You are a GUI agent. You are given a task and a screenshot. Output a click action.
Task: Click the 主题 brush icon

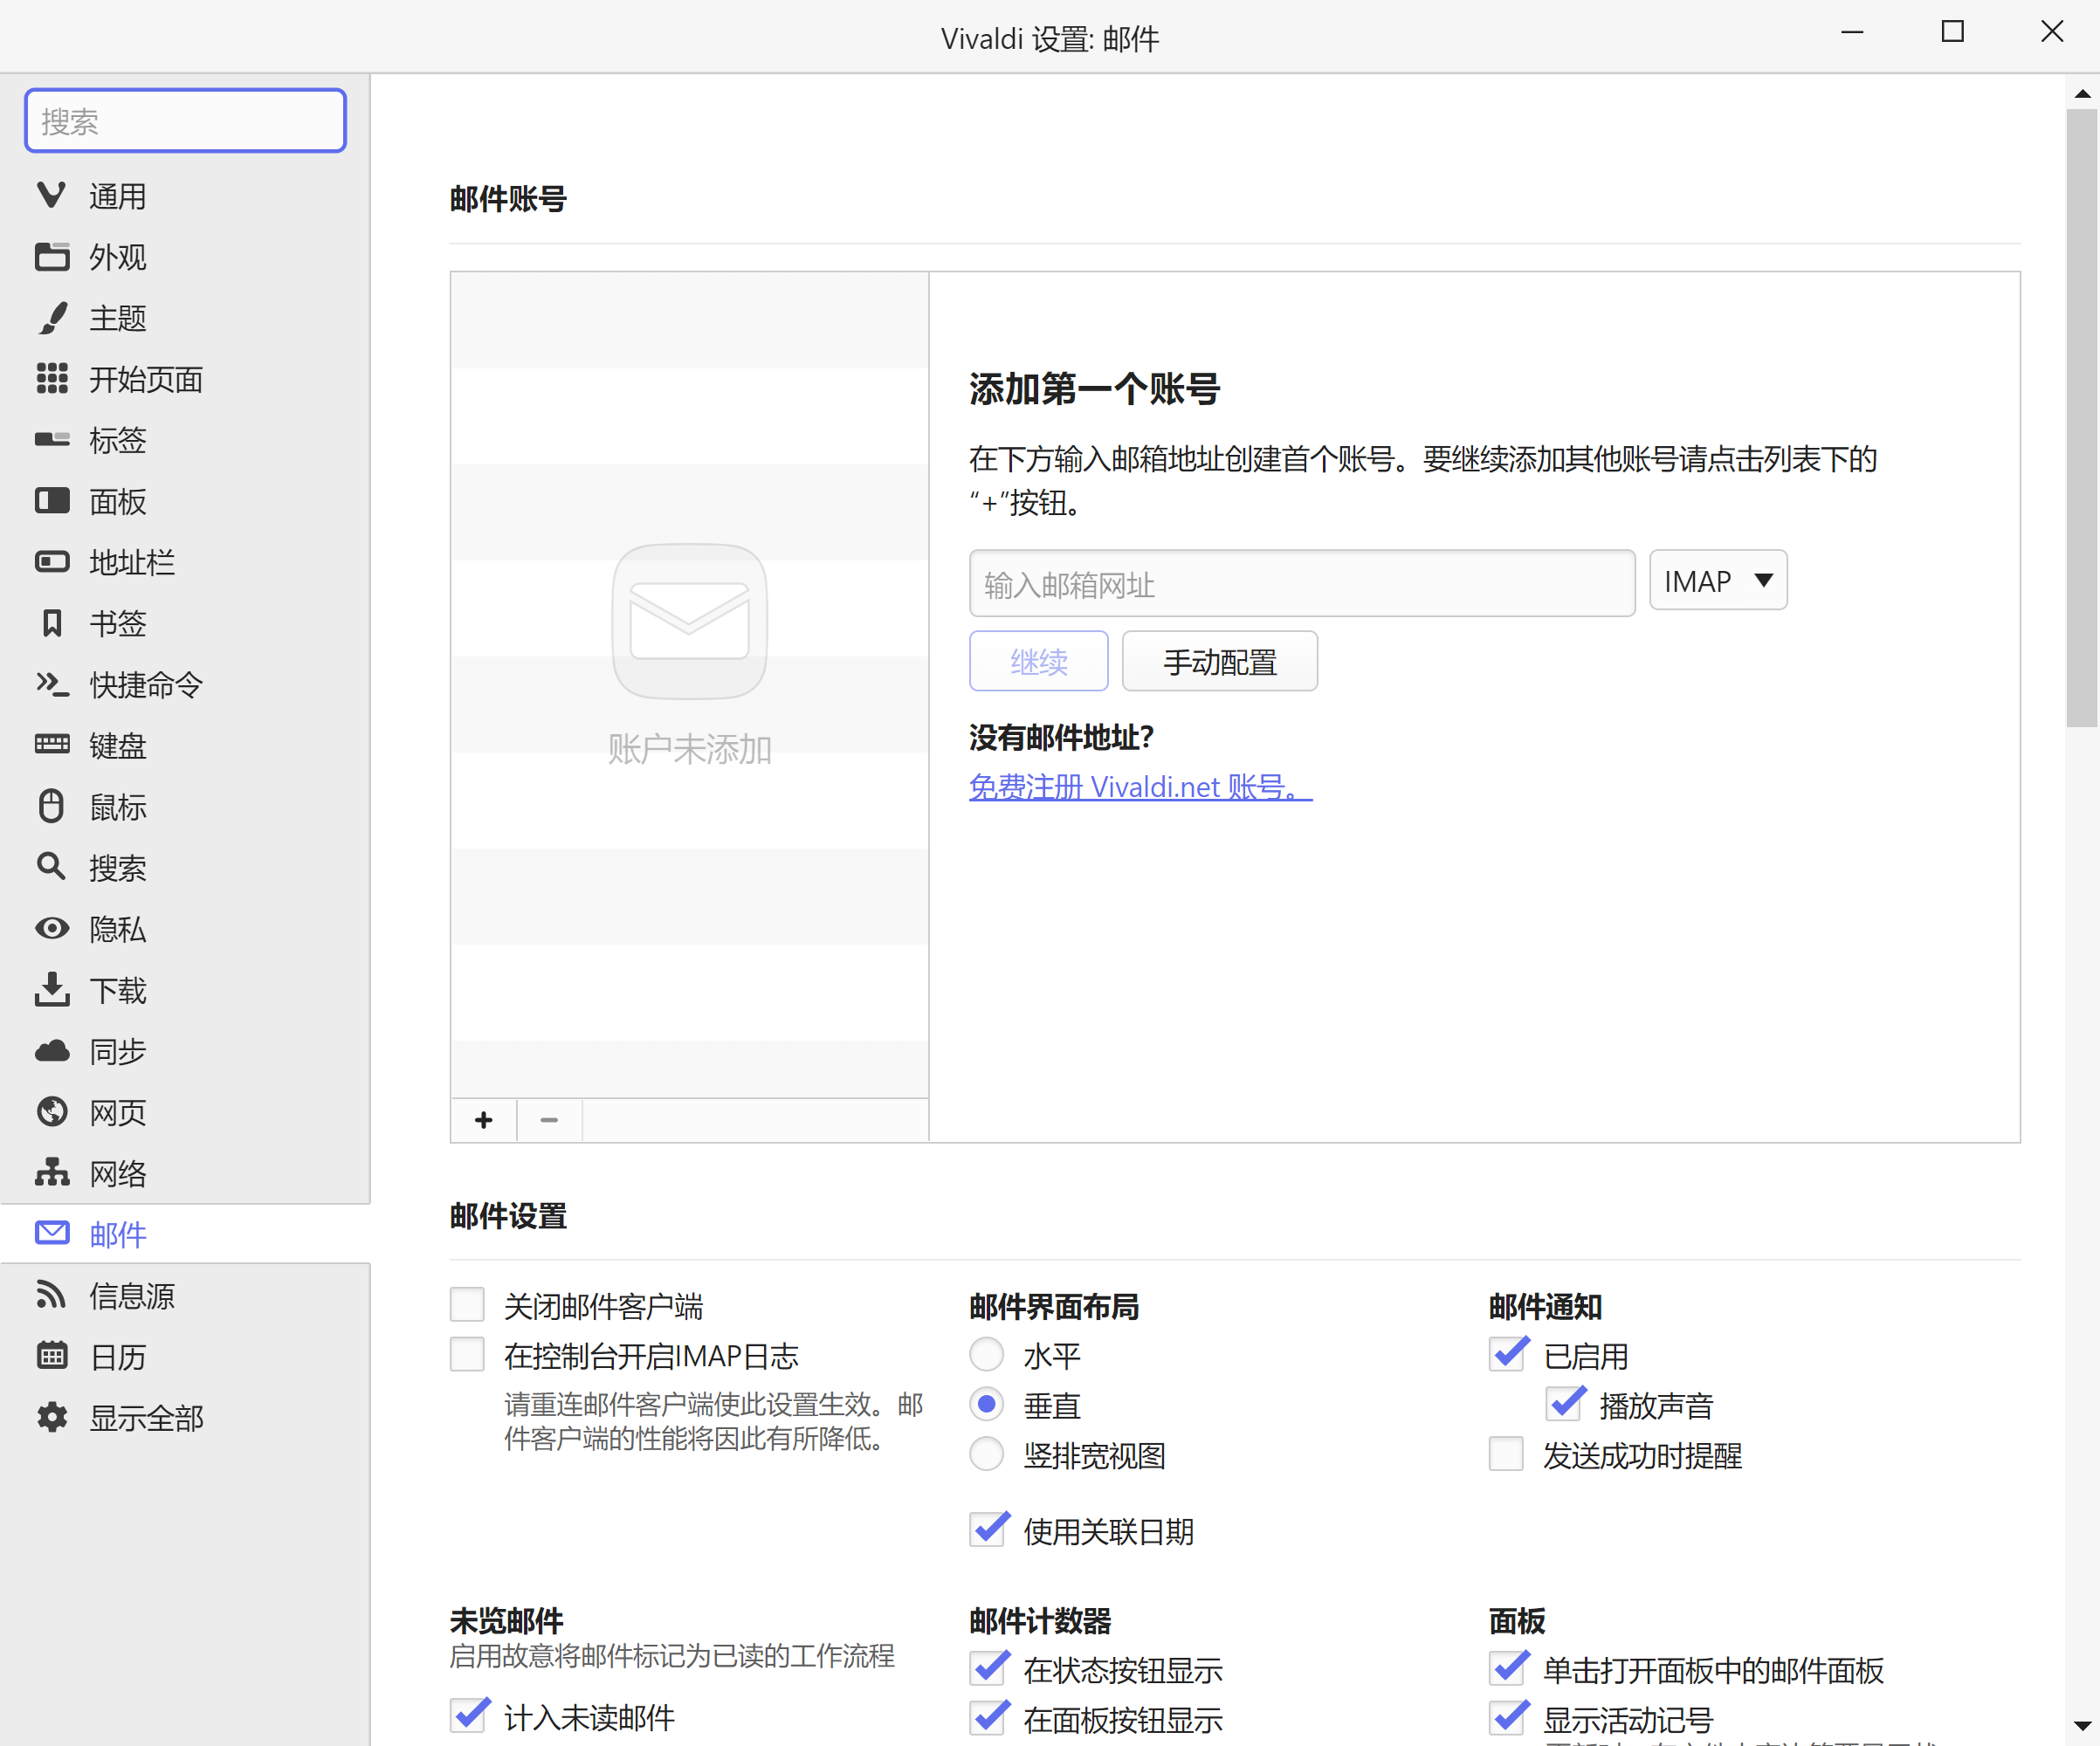coord(52,318)
